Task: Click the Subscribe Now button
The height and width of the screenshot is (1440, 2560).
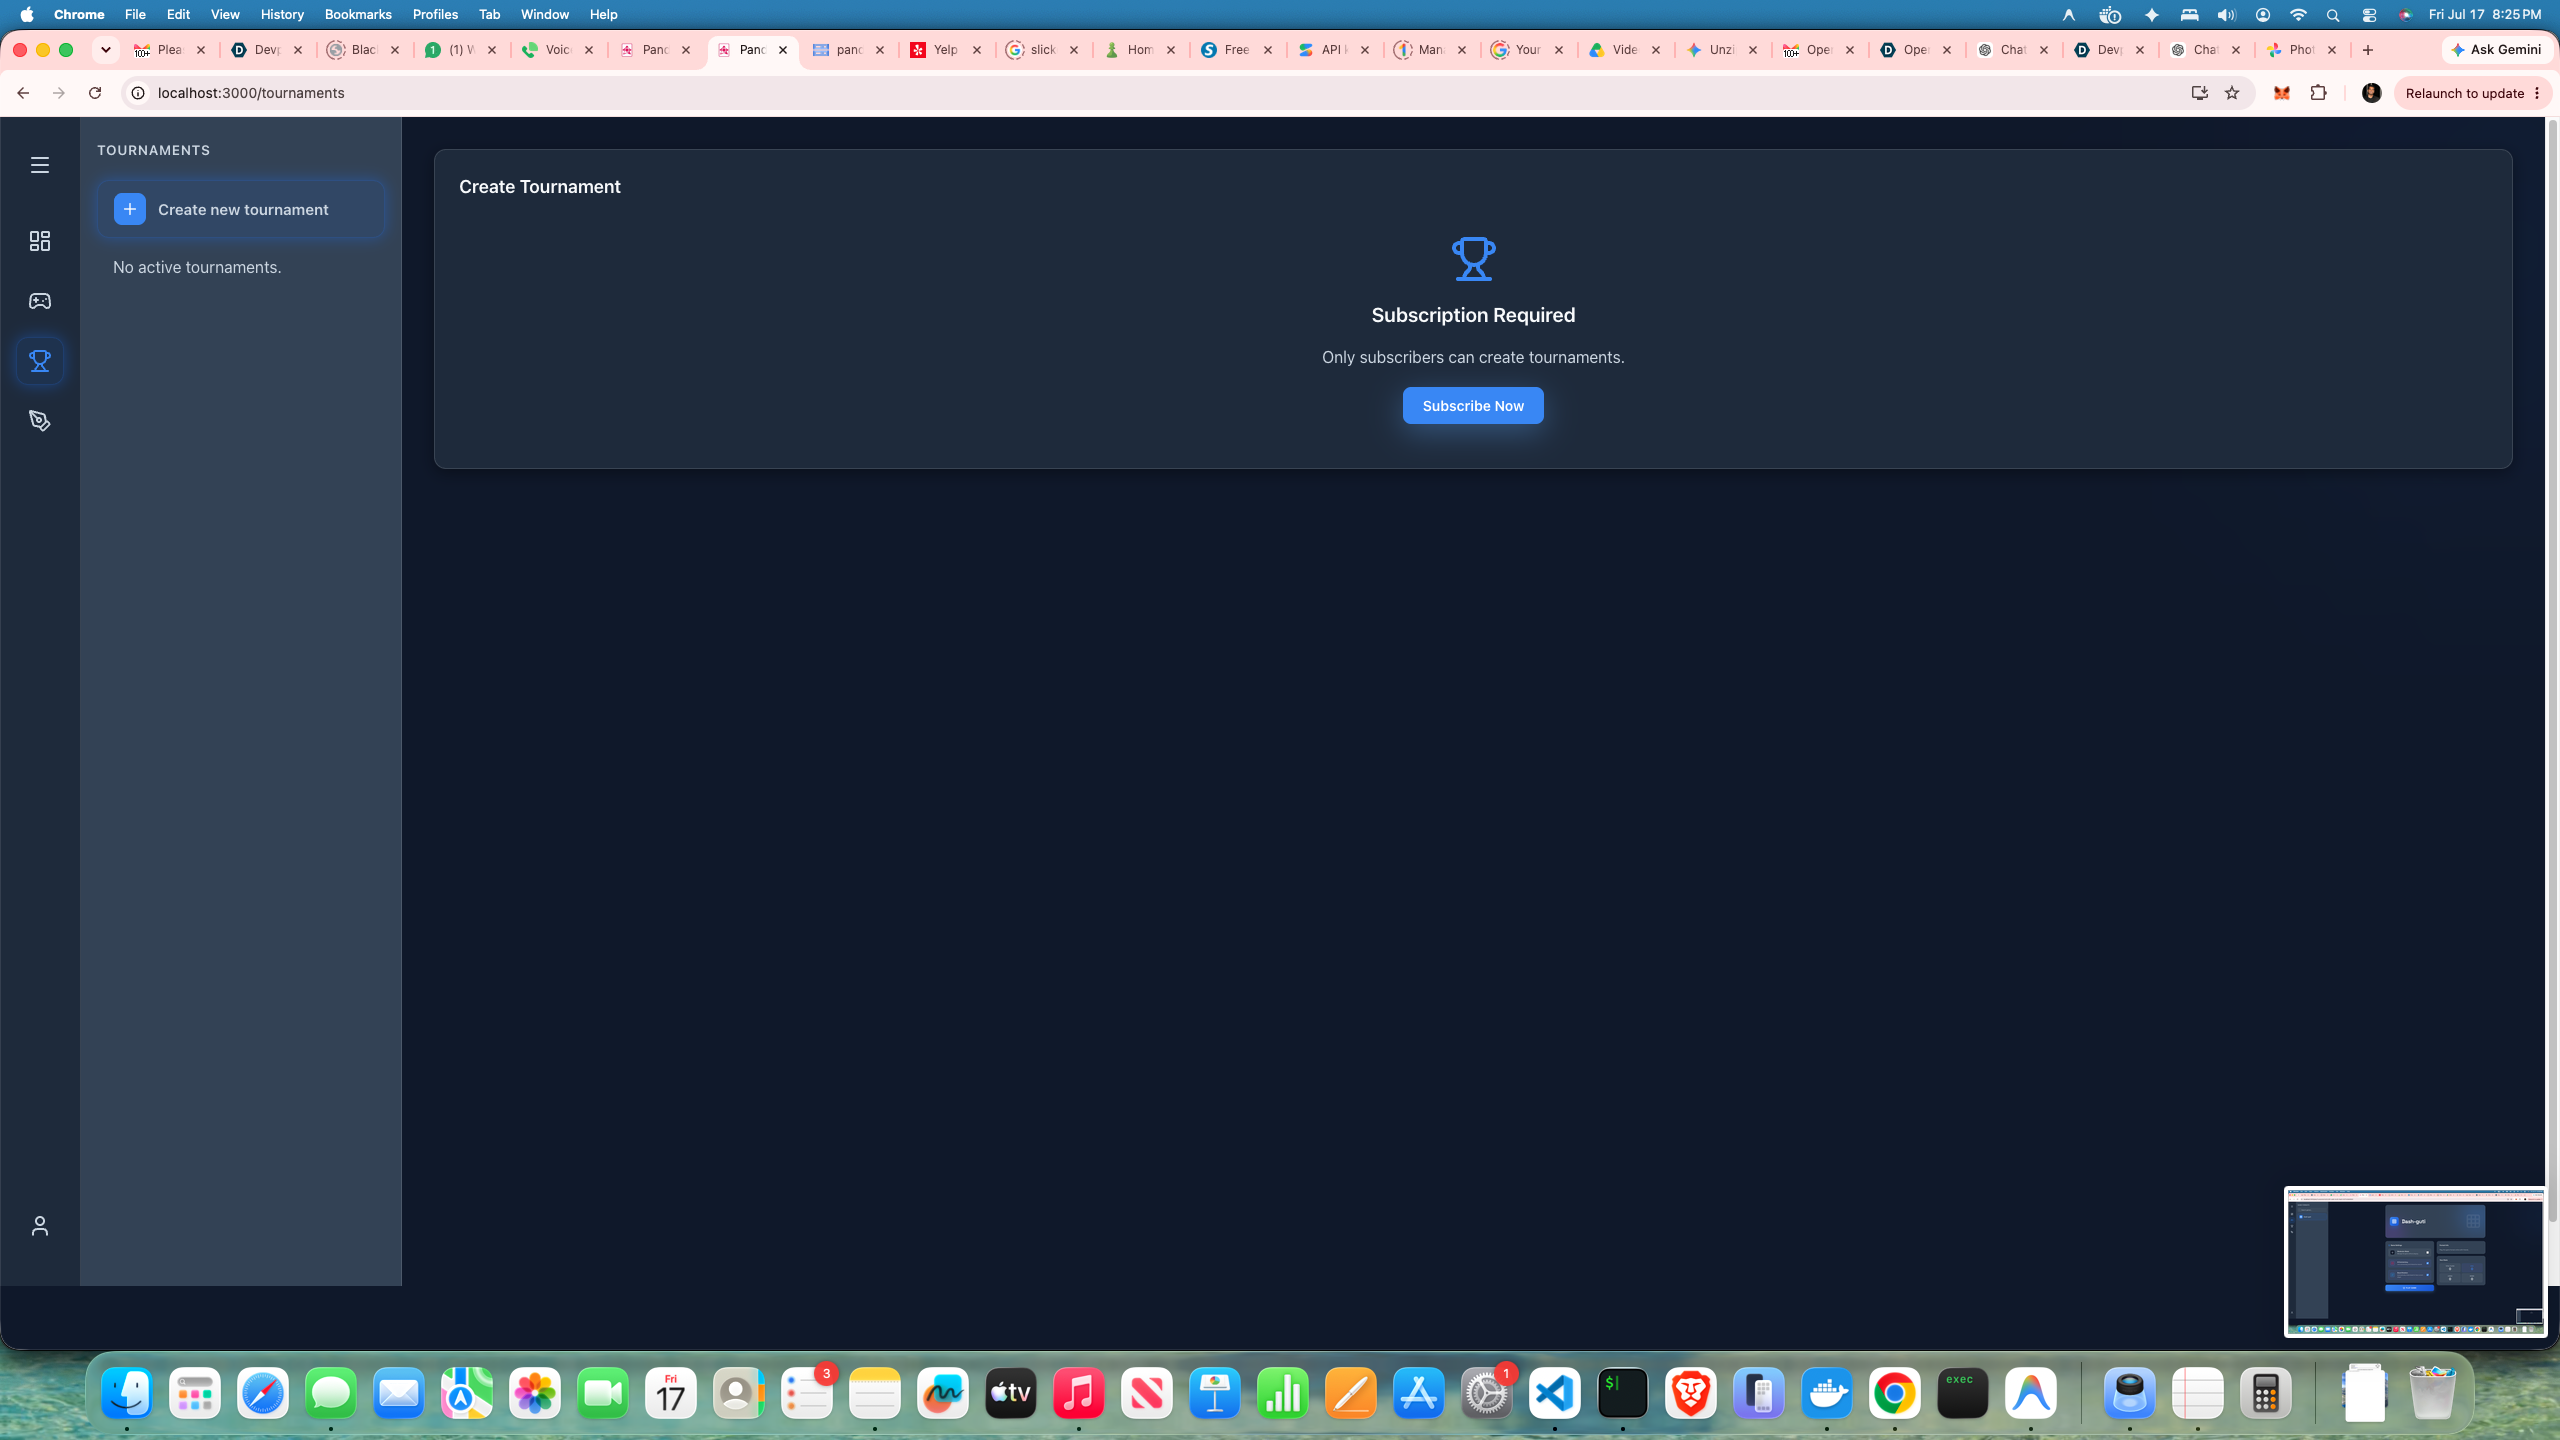Action: tap(1473, 406)
